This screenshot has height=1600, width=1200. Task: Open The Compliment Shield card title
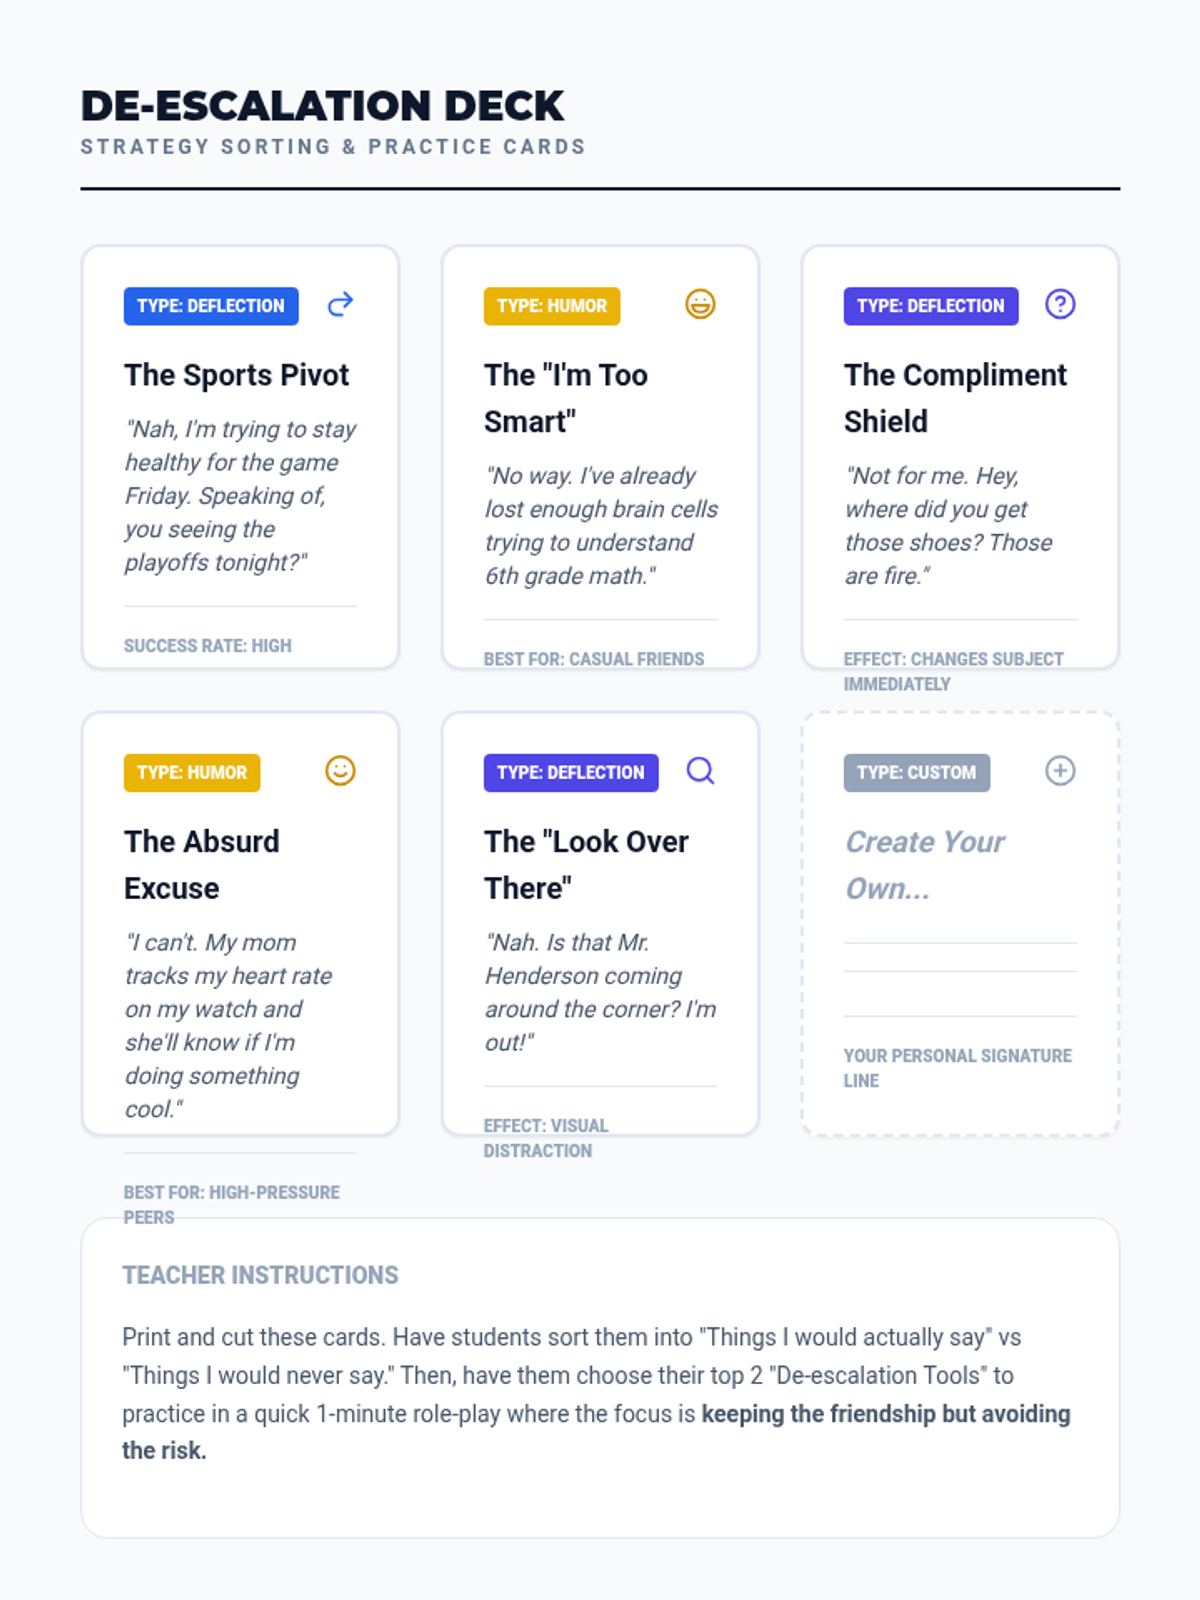[x=956, y=398]
